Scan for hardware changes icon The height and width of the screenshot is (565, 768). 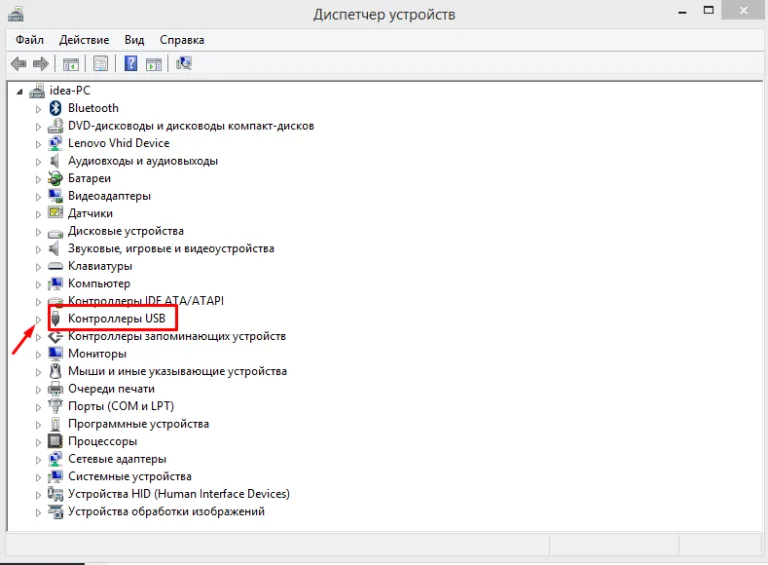[x=184, y=63]
